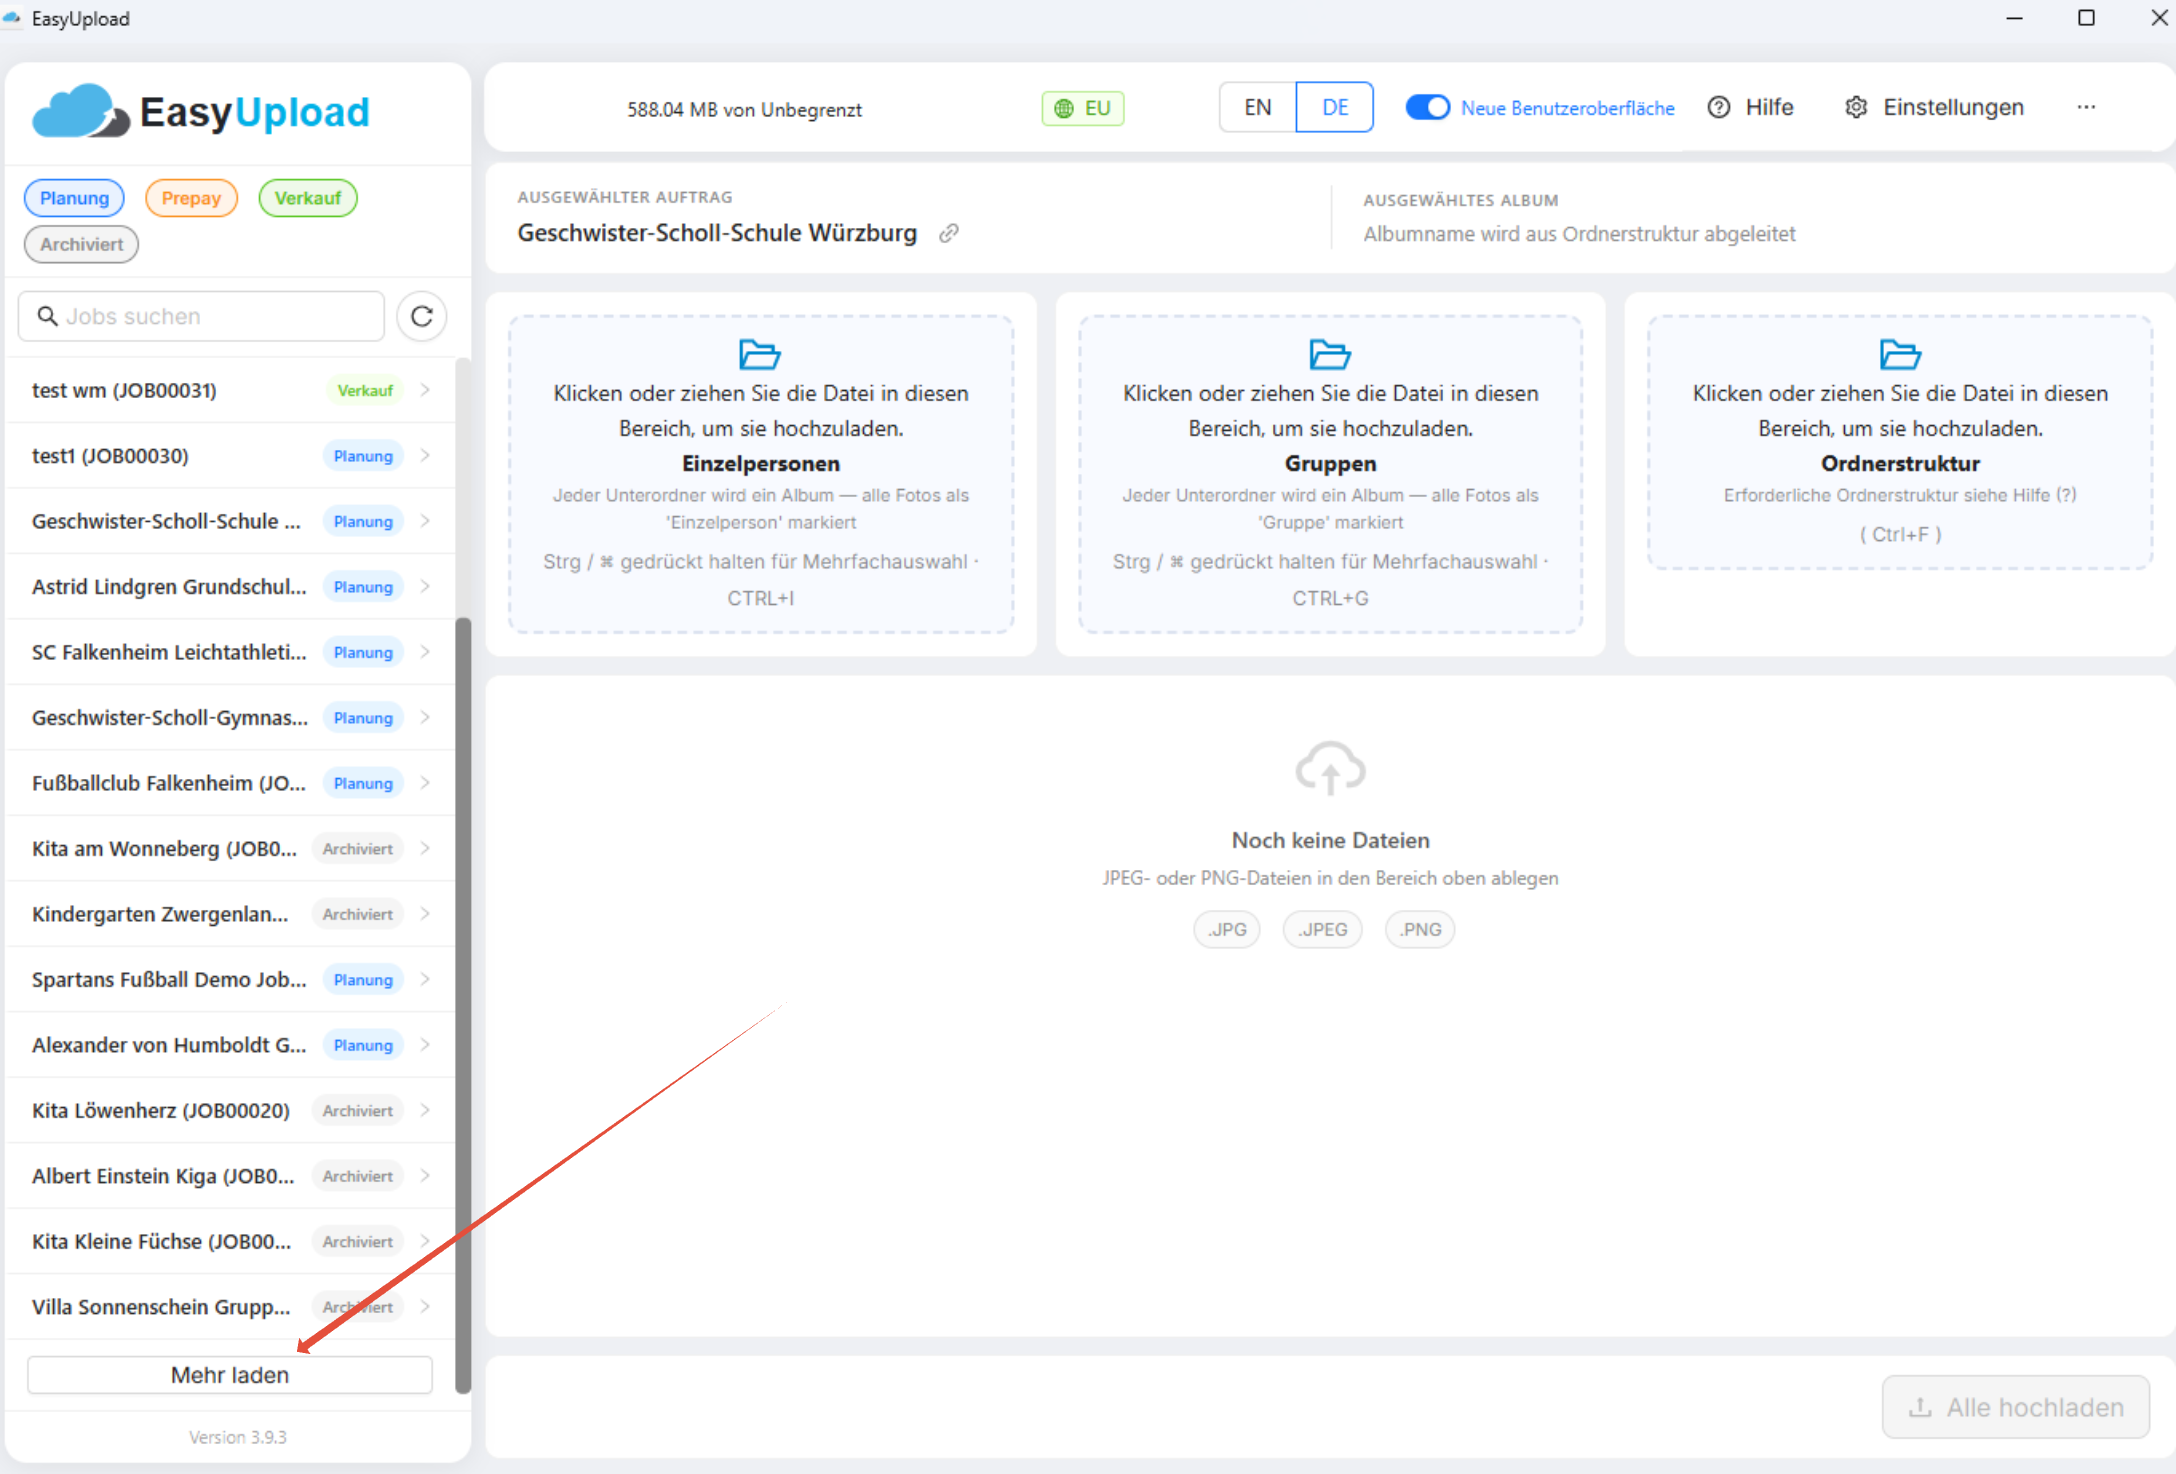The image size is (2176, 1474).
Task: Click the cloud upload icon above Noch keine Dateien
Action: [x=1330, y=768]
